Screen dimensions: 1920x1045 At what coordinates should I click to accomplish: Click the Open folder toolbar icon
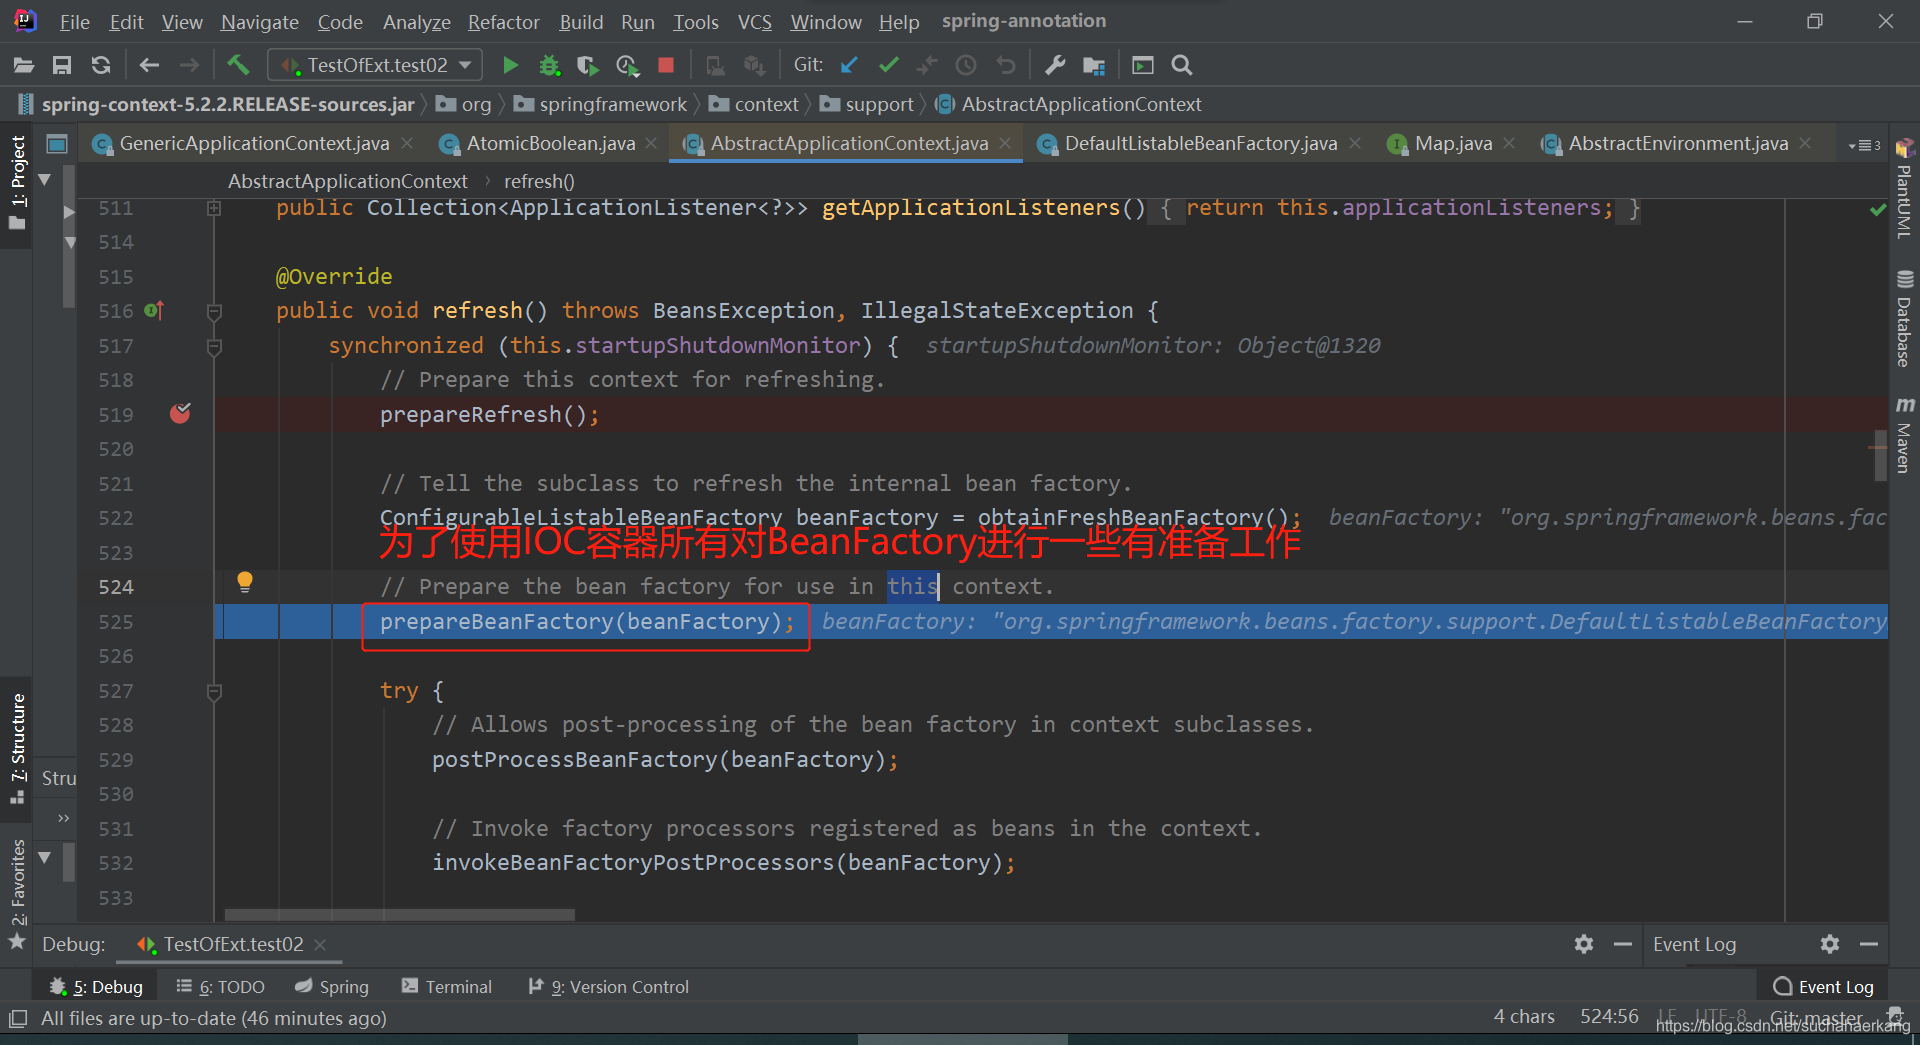24,65
